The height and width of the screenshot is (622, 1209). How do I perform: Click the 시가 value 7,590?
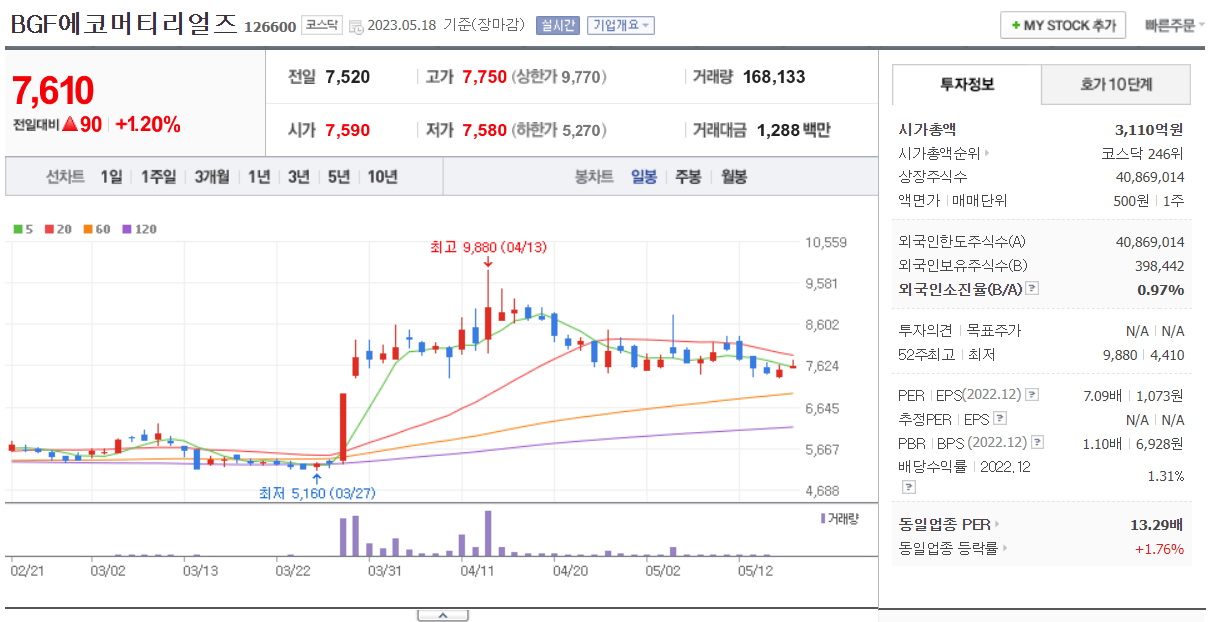[x=348, y=130]
